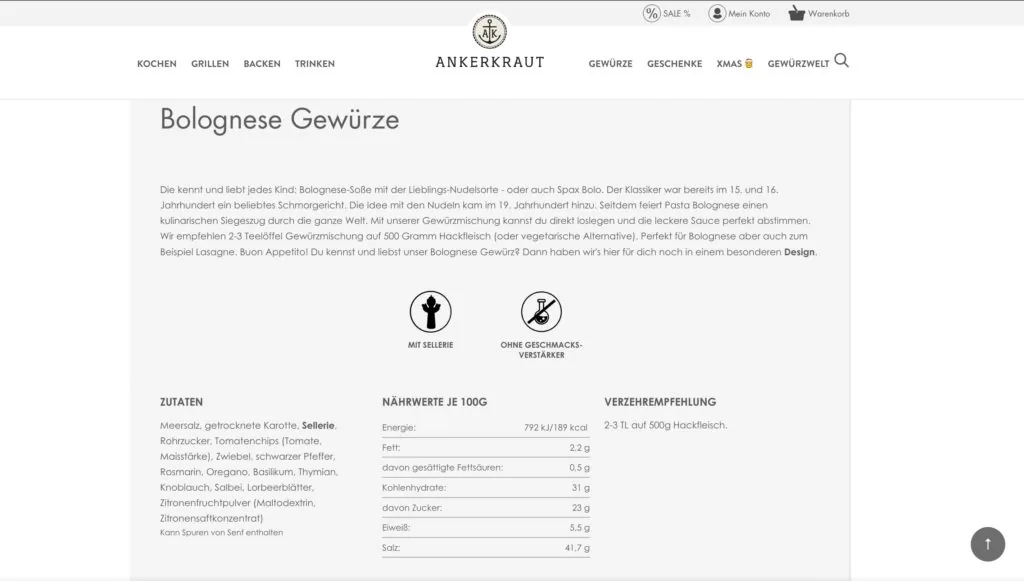This screenshot has width=1024, height=581.
Task: Click the scroll-to-top arrow button
Action: 987,544
